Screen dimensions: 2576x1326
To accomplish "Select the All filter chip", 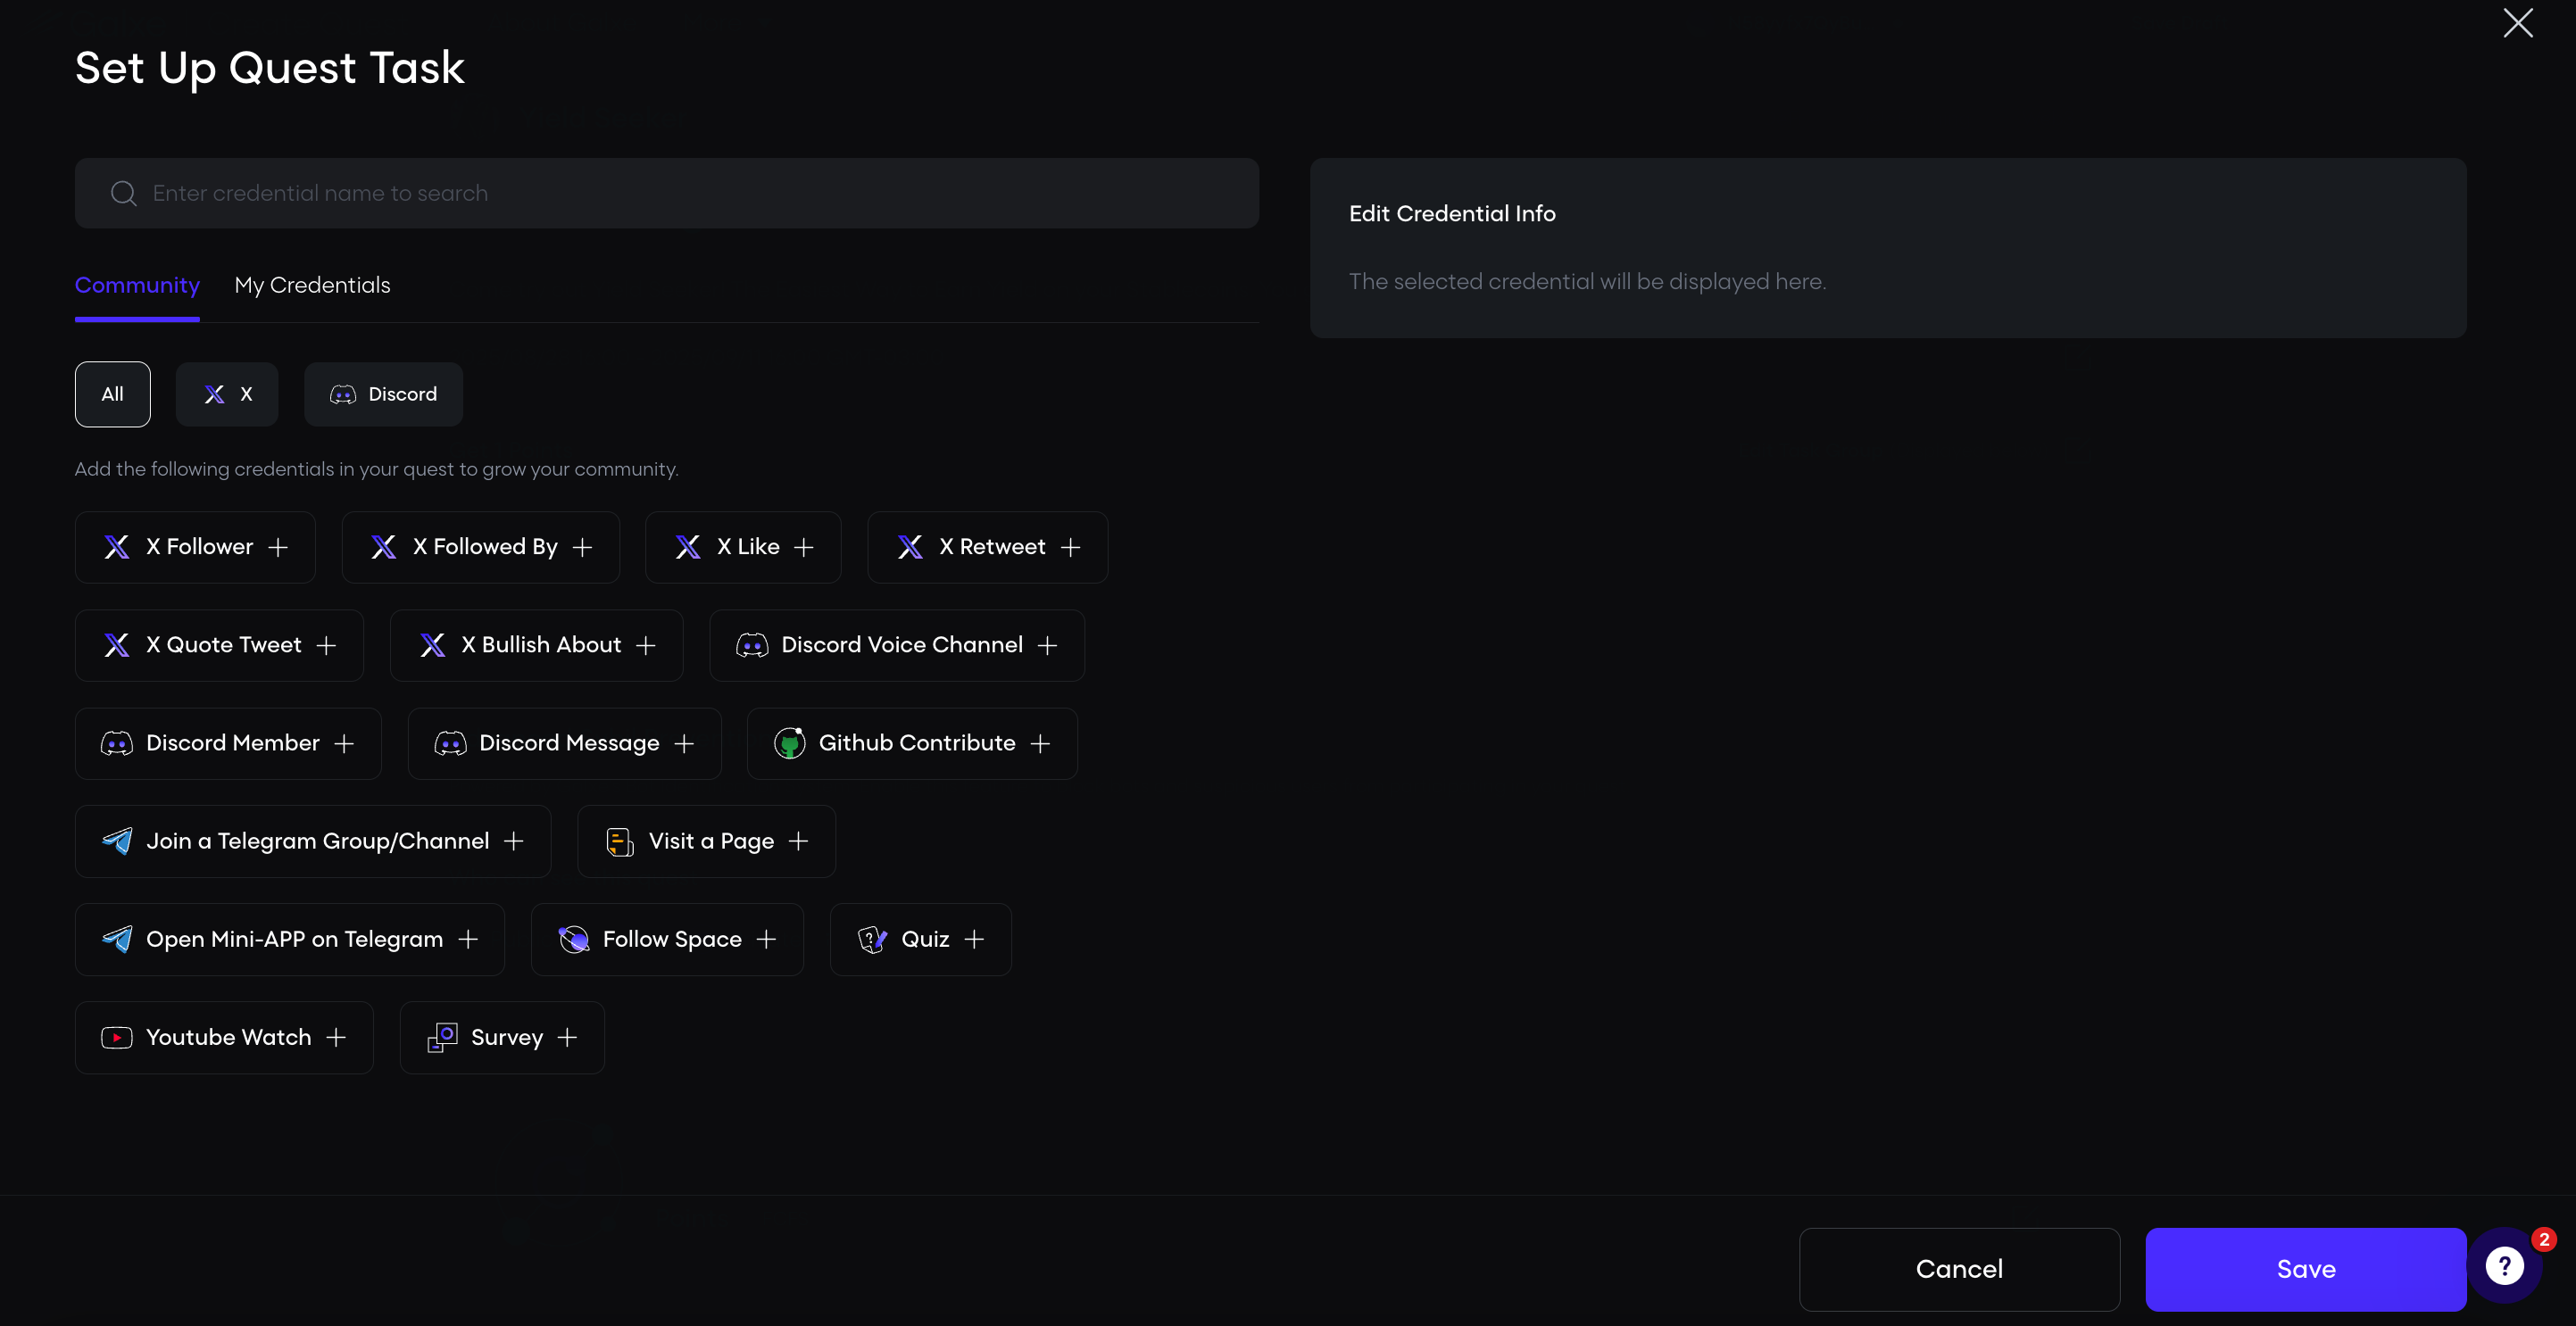I will click(112, 394).
